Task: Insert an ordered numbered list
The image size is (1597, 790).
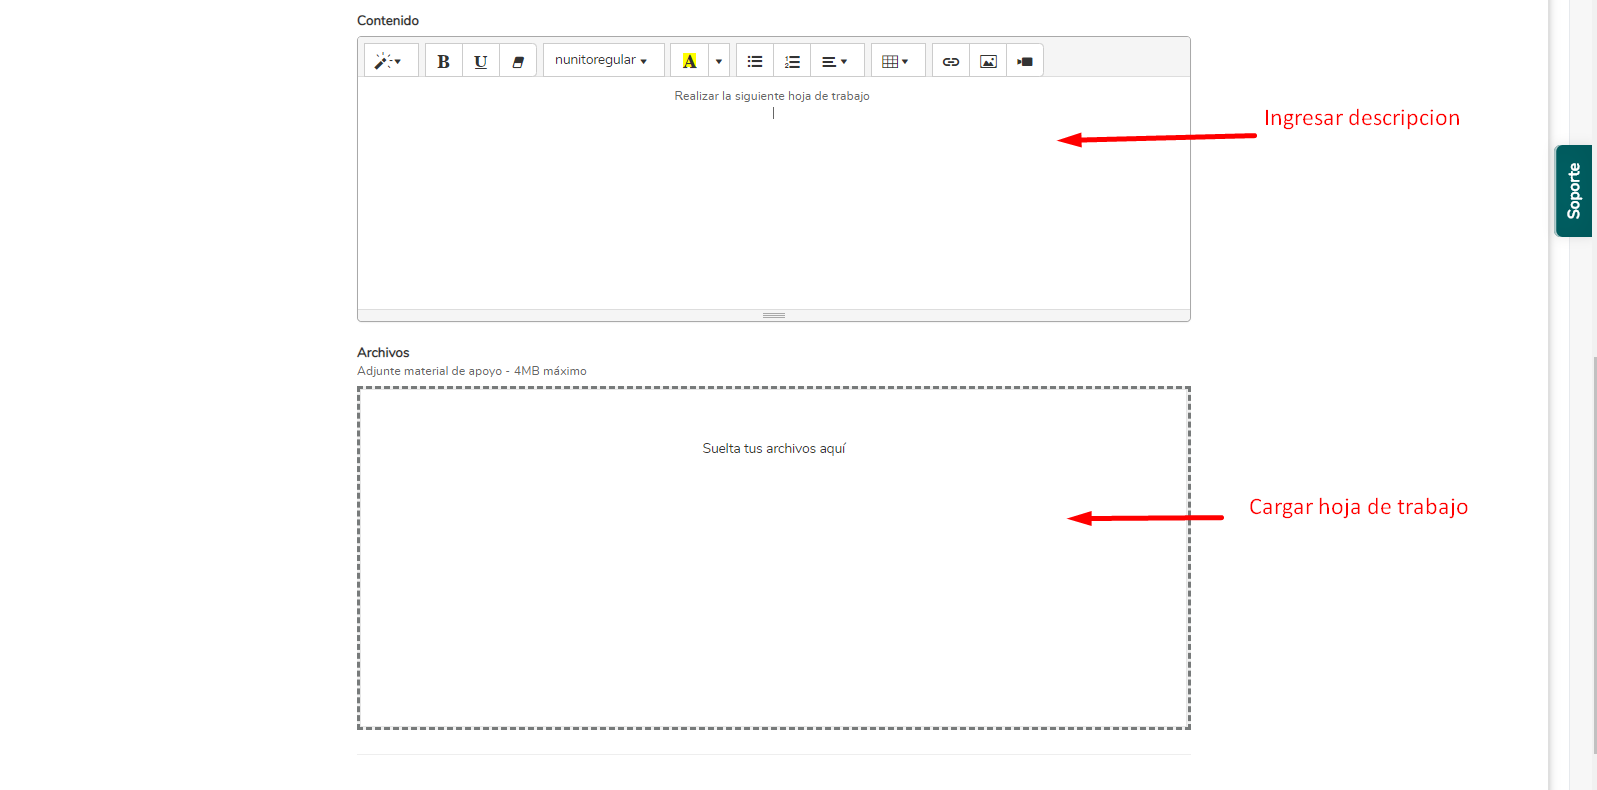Action: (x=792, y=61)
